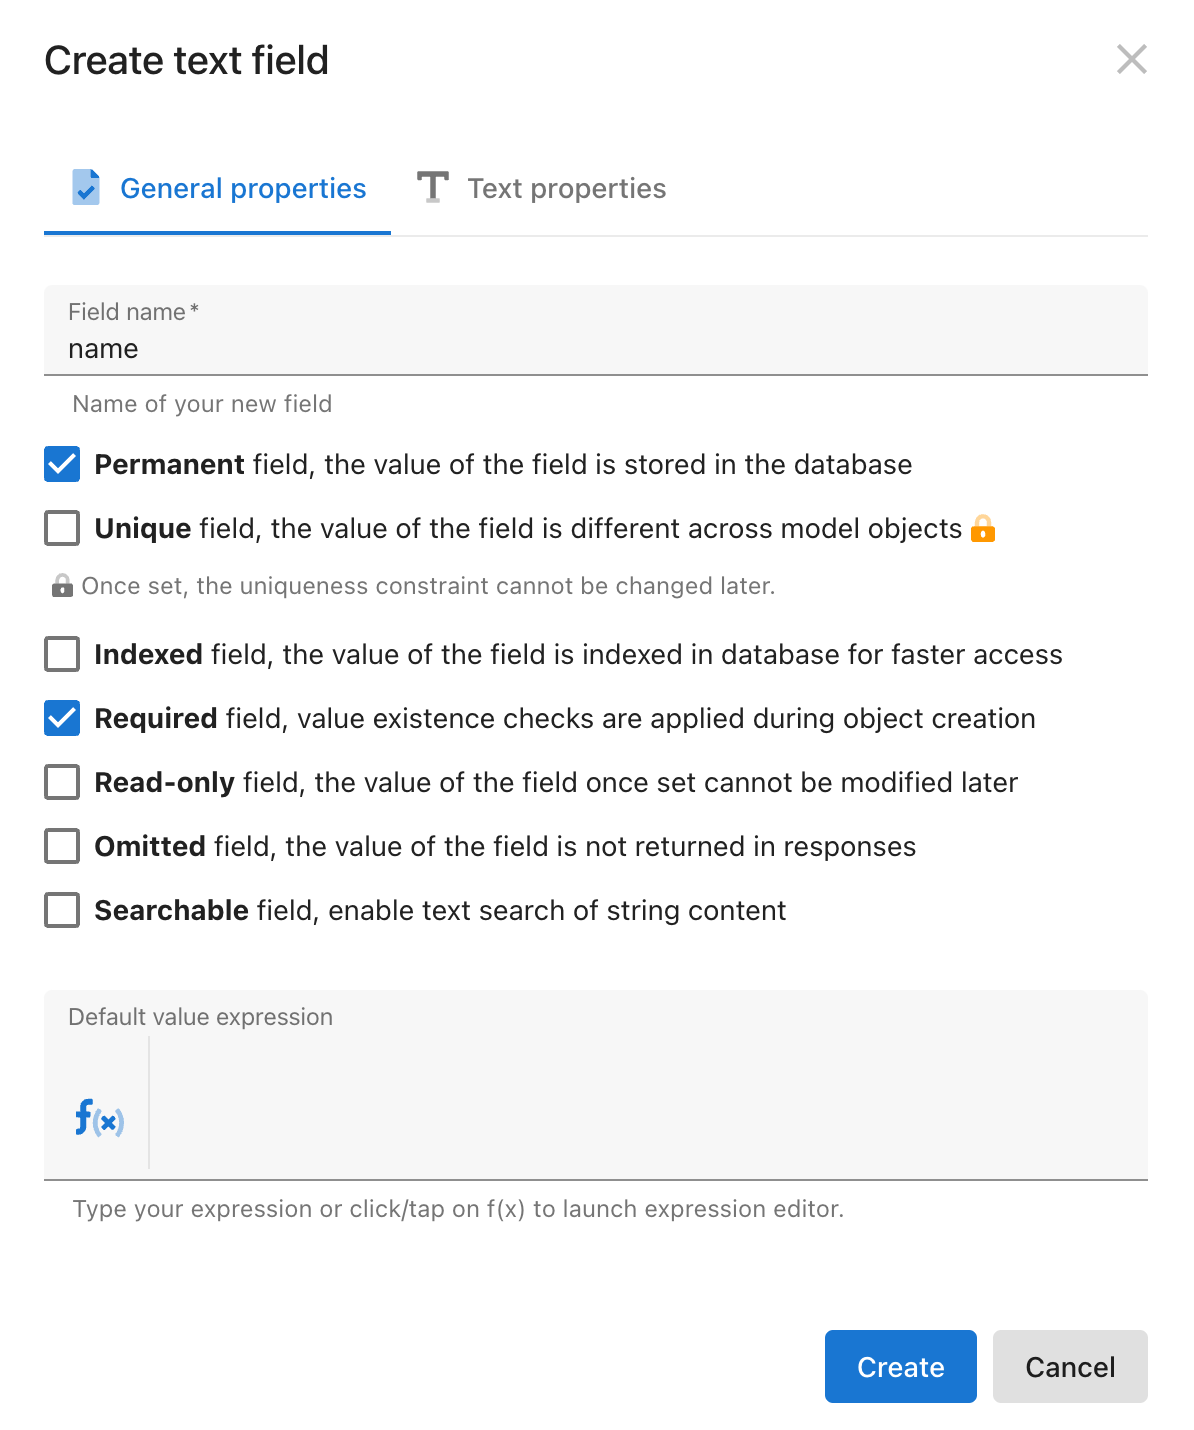Screen dimensions: 1194x1430
Task: Select the General properties tab
Action: tap(242, 188)
